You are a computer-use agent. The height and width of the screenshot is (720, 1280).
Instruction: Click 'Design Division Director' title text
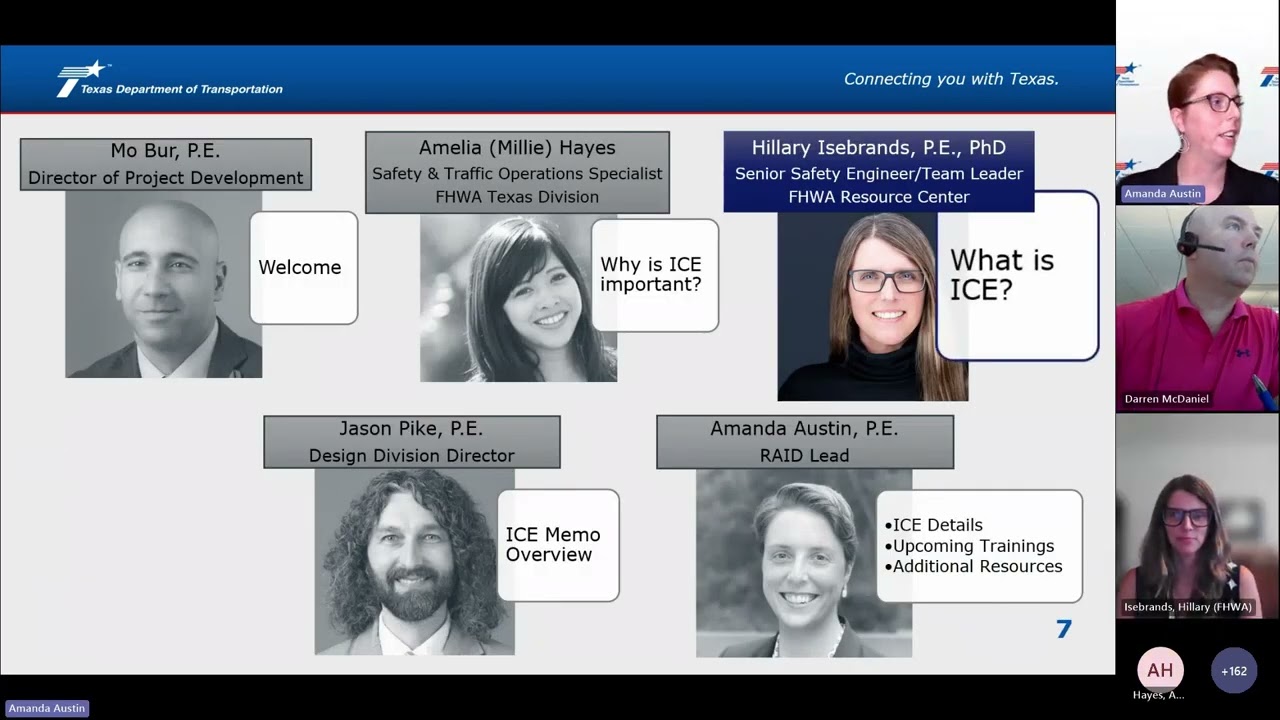(x=412, y=456)
